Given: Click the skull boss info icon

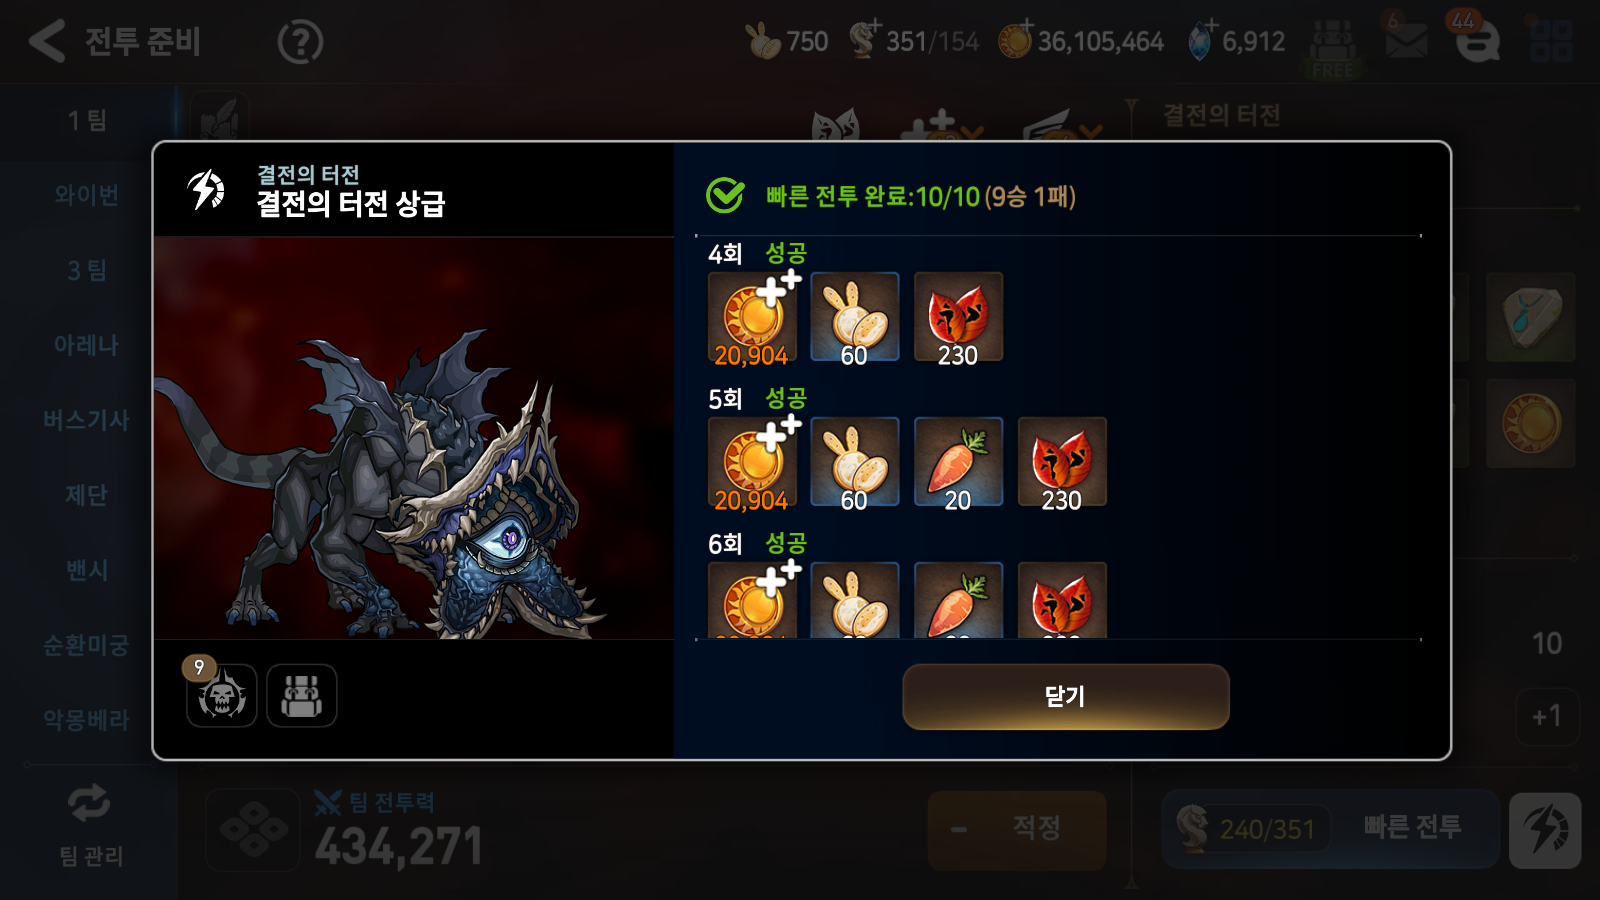Looking at the screenshot, I should tap(222, 695).
